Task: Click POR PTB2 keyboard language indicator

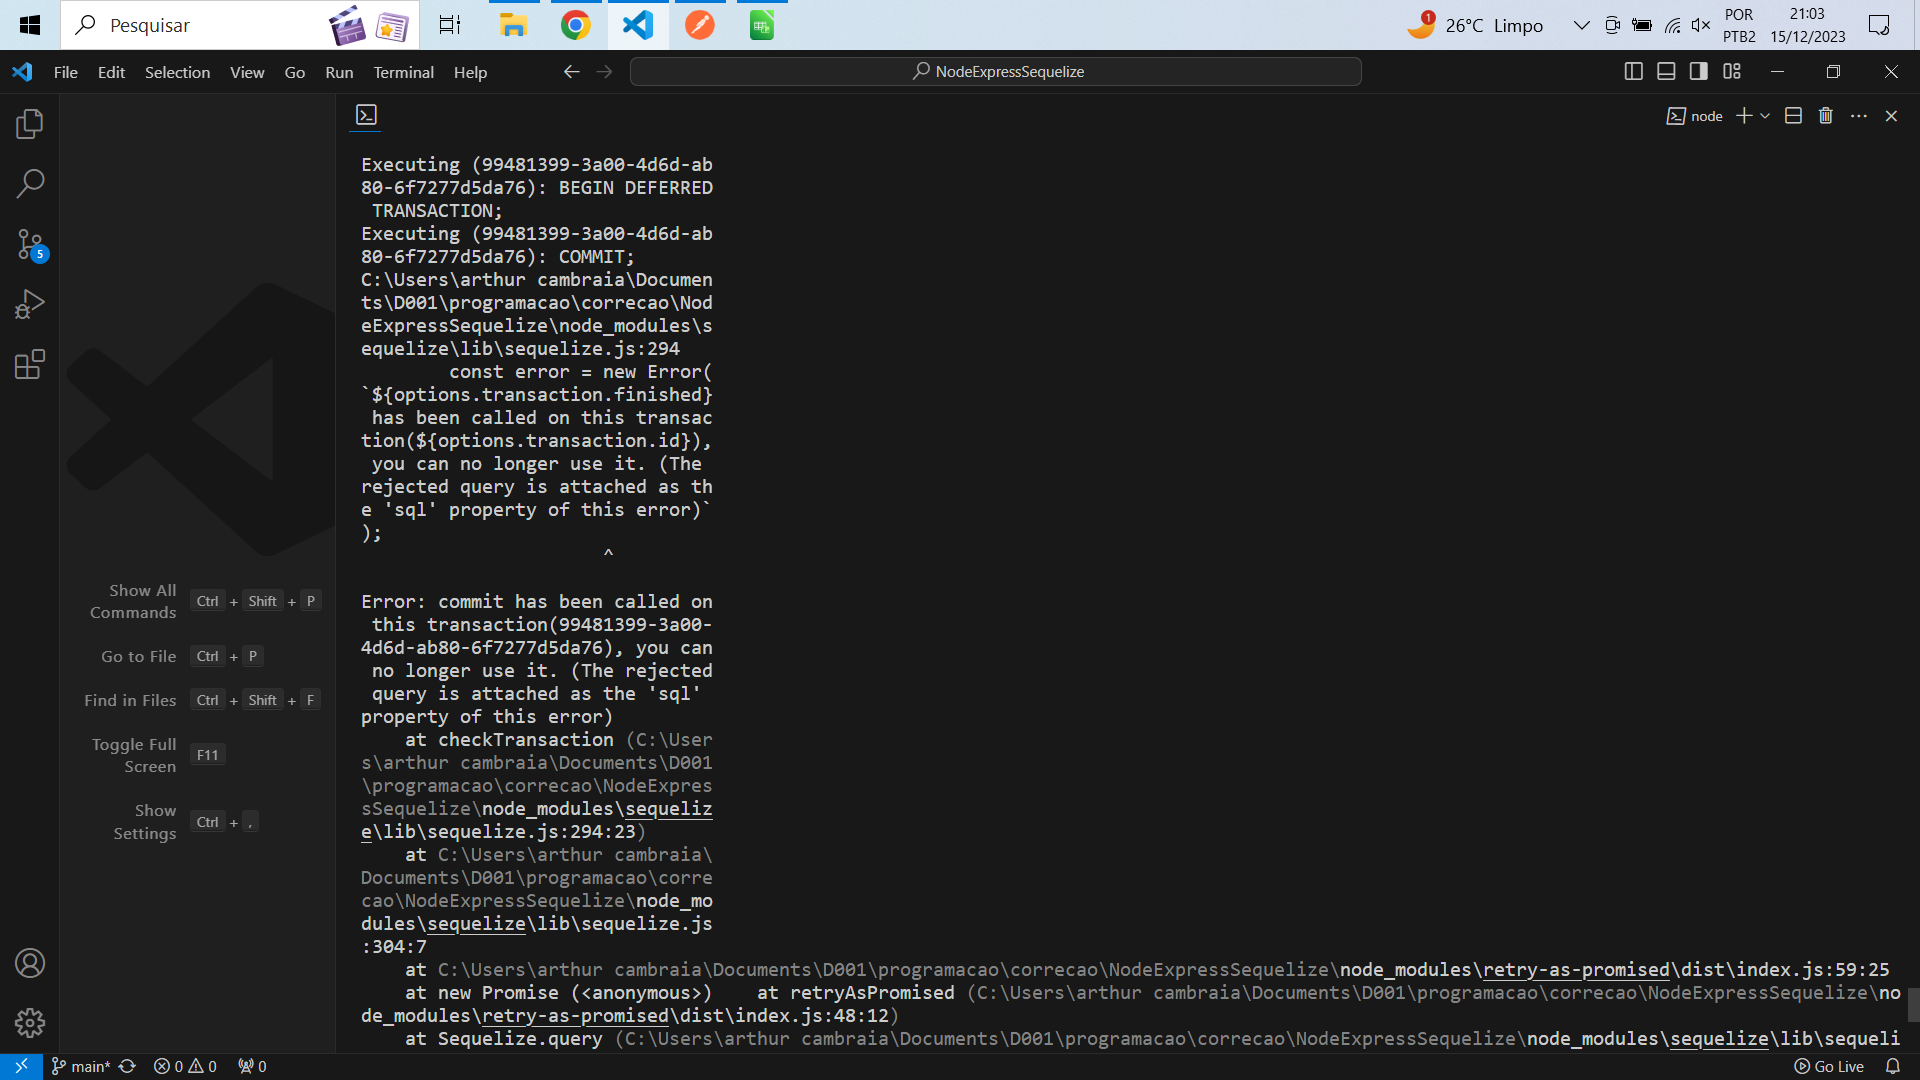Action: [x=1739, y=25]
